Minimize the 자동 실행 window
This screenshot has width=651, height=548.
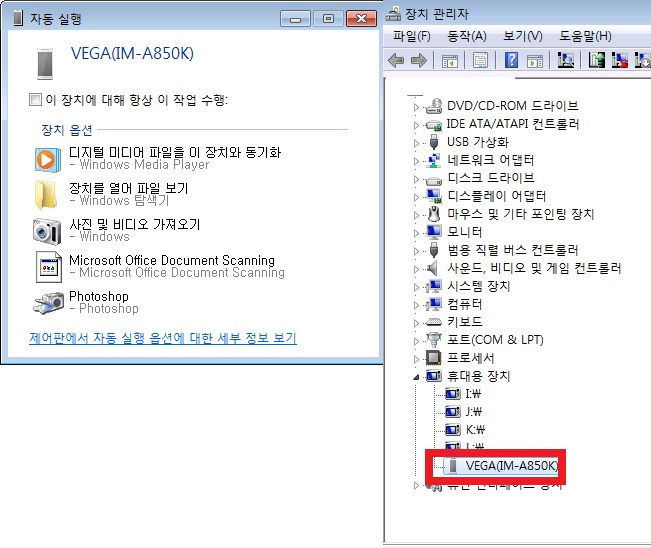tap(295, 19)
